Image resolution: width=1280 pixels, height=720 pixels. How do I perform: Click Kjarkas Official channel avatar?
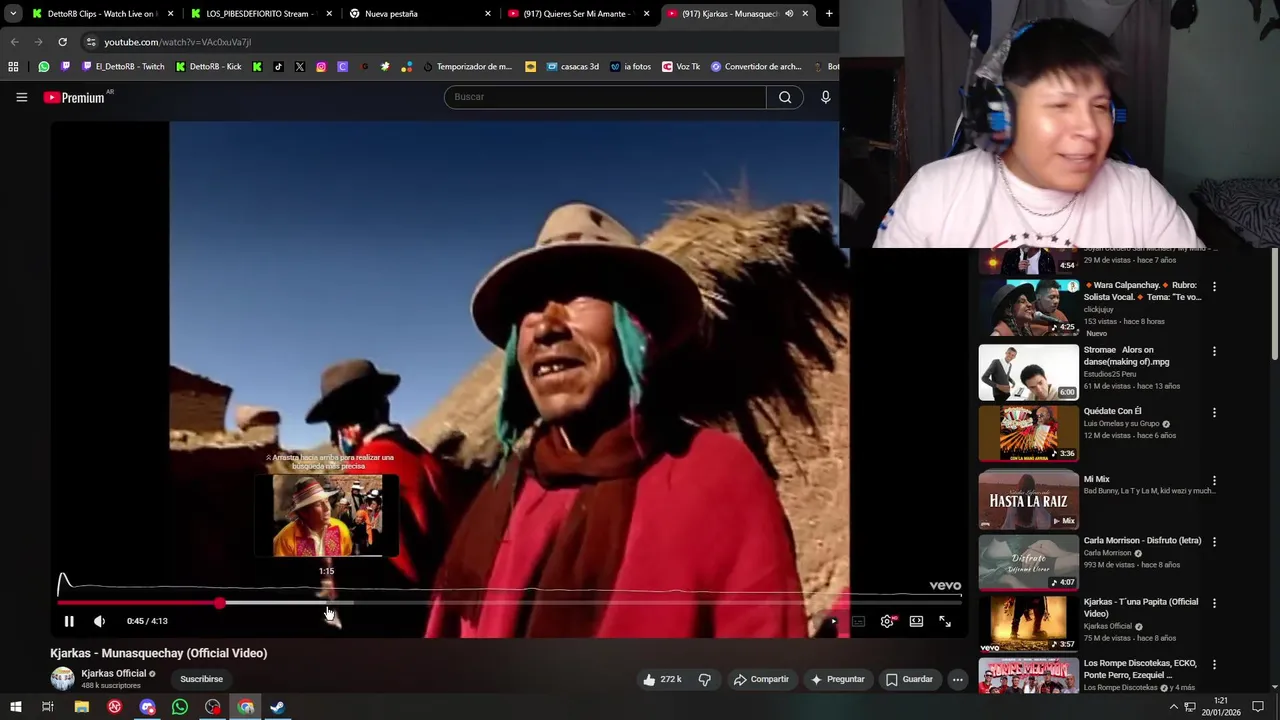click(62, 678)
